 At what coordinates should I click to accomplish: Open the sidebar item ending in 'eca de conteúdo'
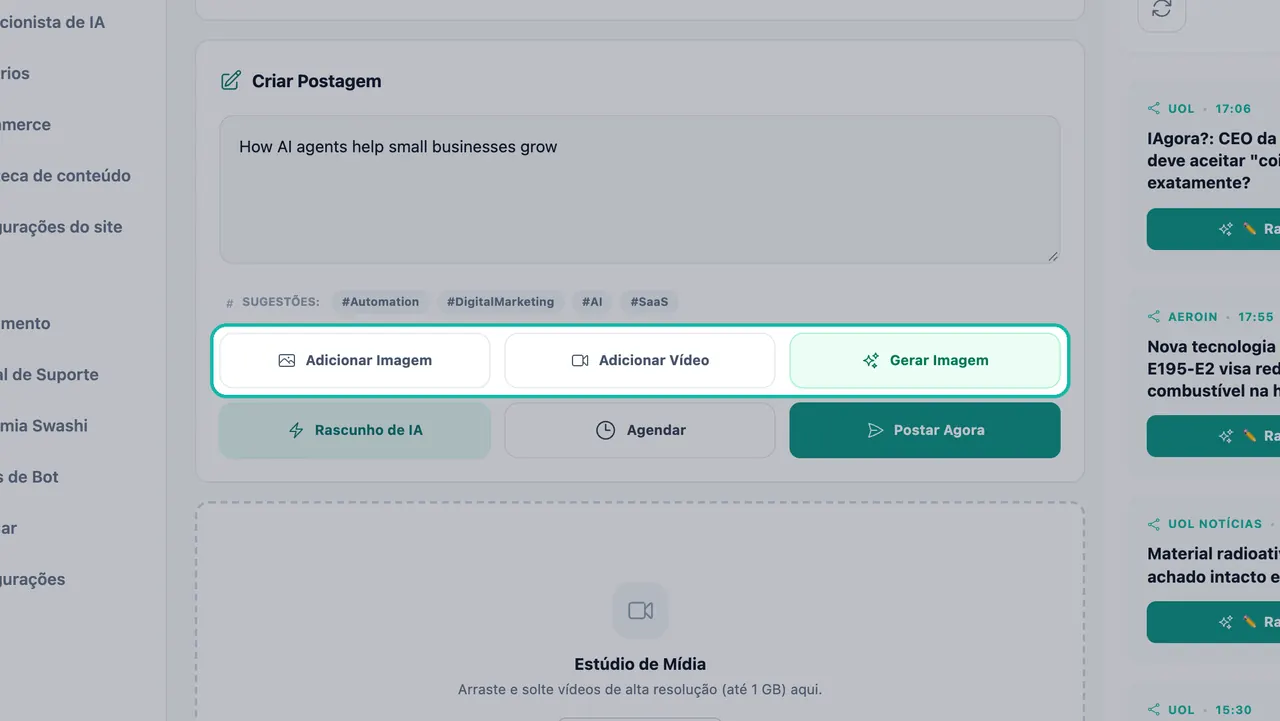pos(65,176)
